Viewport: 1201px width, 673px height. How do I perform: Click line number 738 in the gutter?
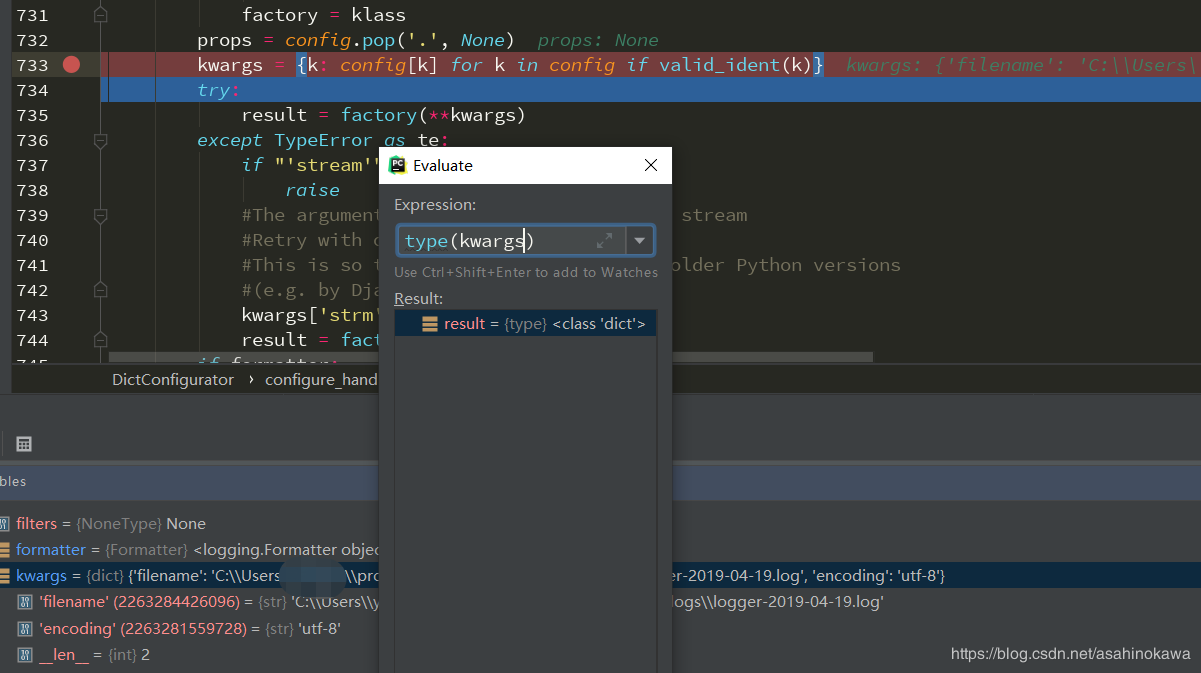point(32,190)
